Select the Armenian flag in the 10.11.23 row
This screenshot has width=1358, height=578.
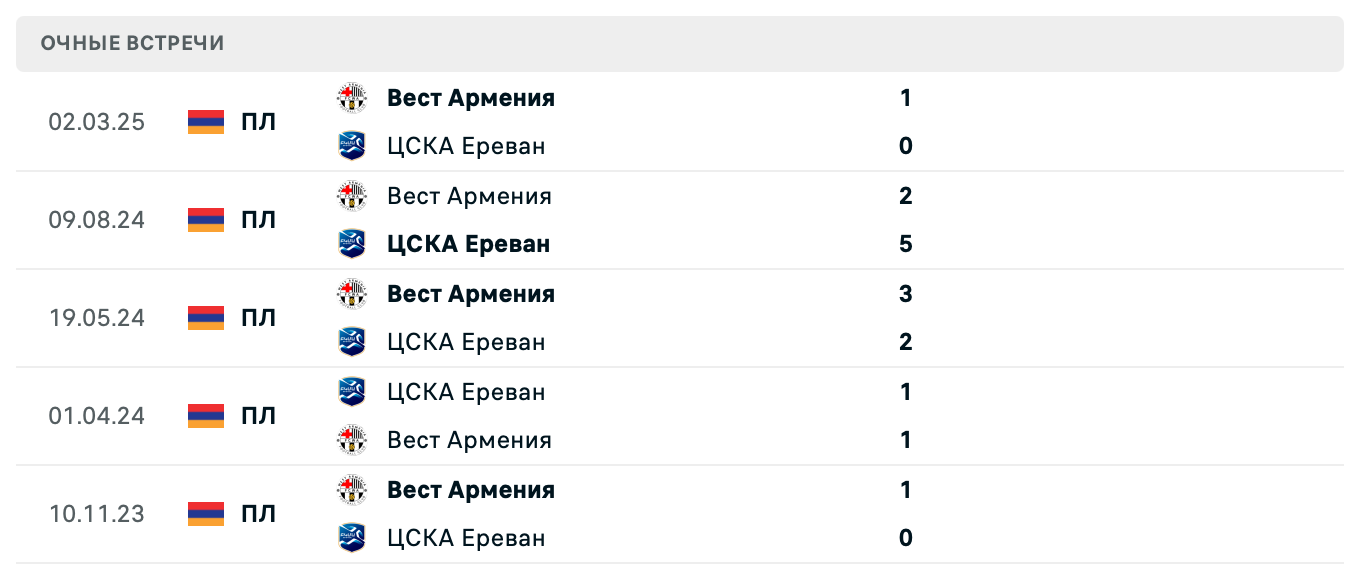(x=204, y=513)
